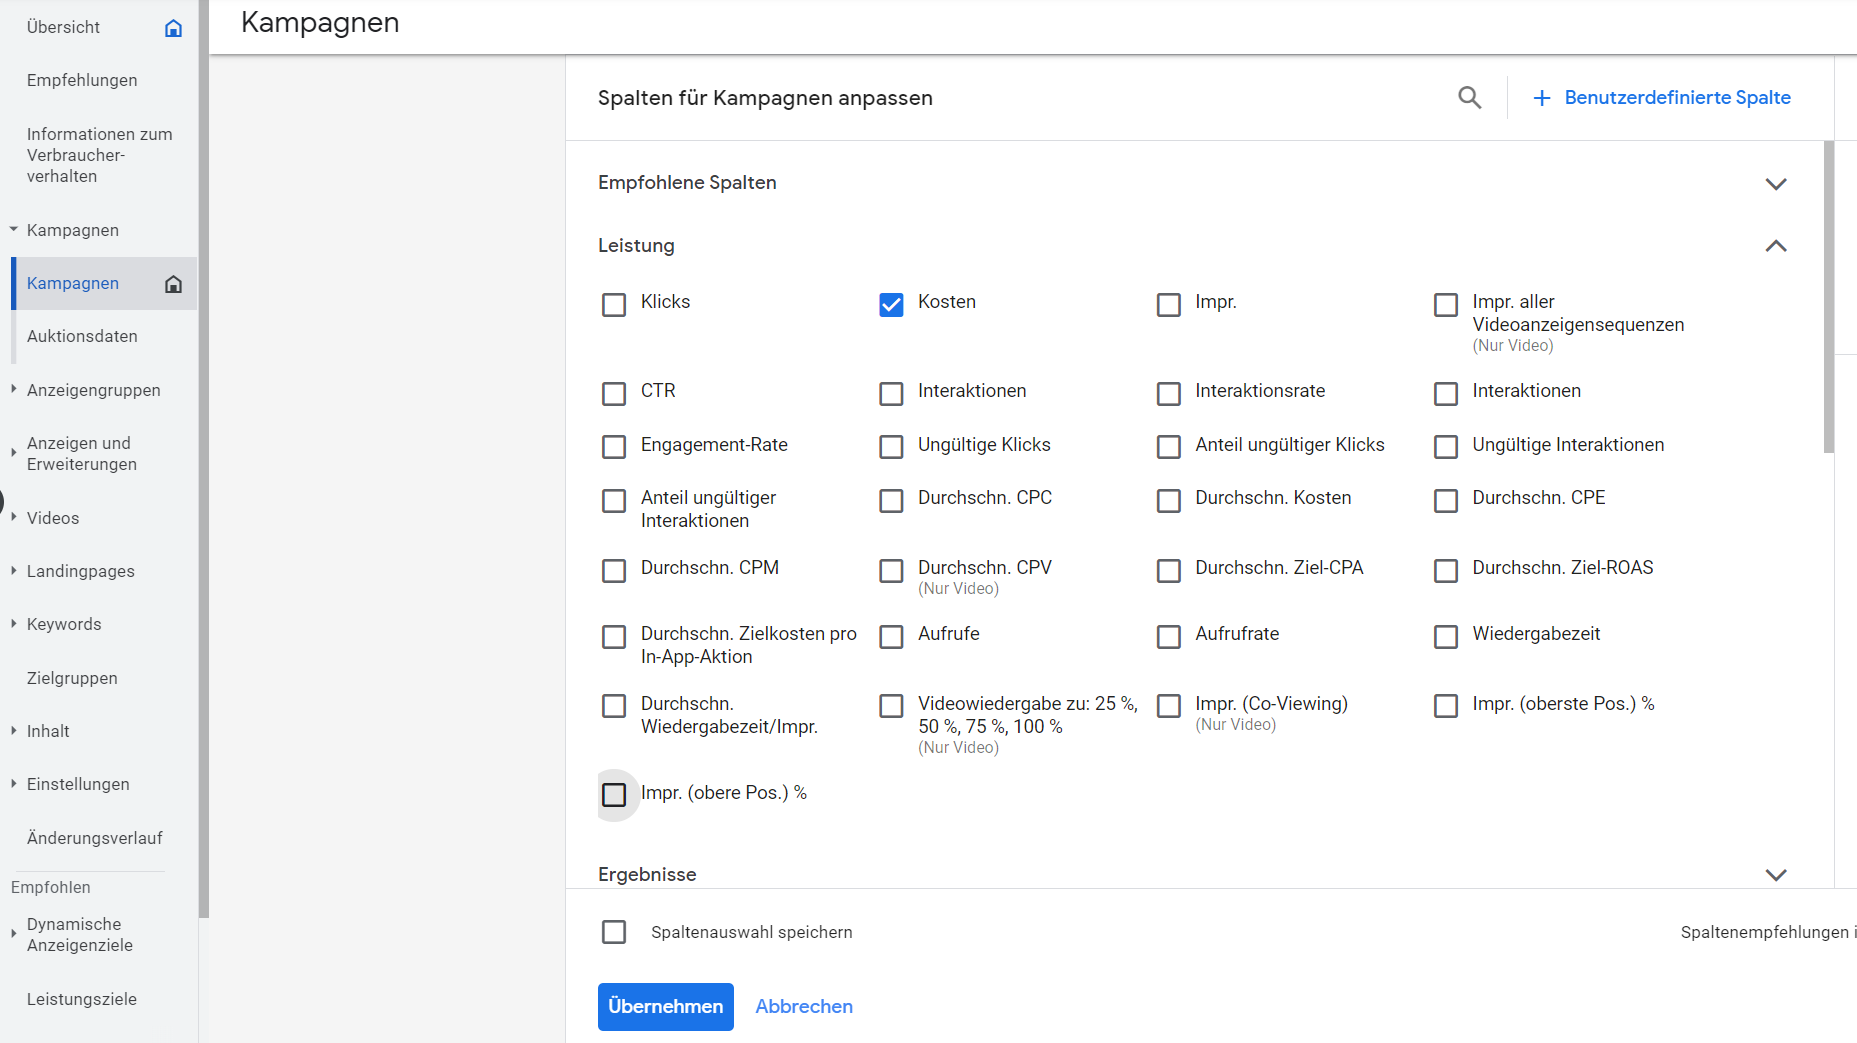Image resolution: width=1857 pixels, height=1043 pixels.
Task: Expand the Empfohlene Spalten section chevron
Action: [x=1776, y=184]
